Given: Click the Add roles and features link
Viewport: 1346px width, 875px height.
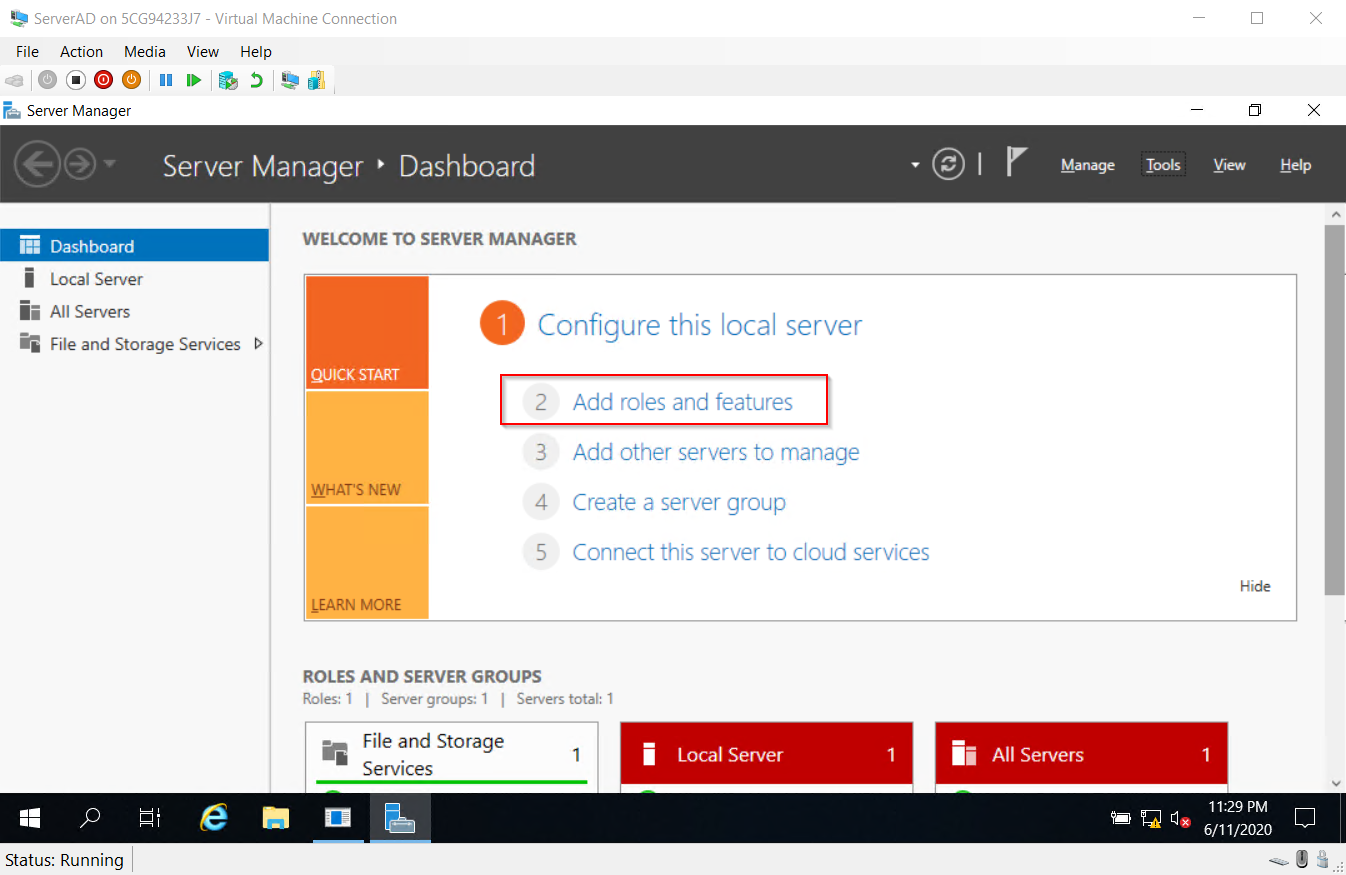Looking at the screenshot, I should tap(682, 401).
